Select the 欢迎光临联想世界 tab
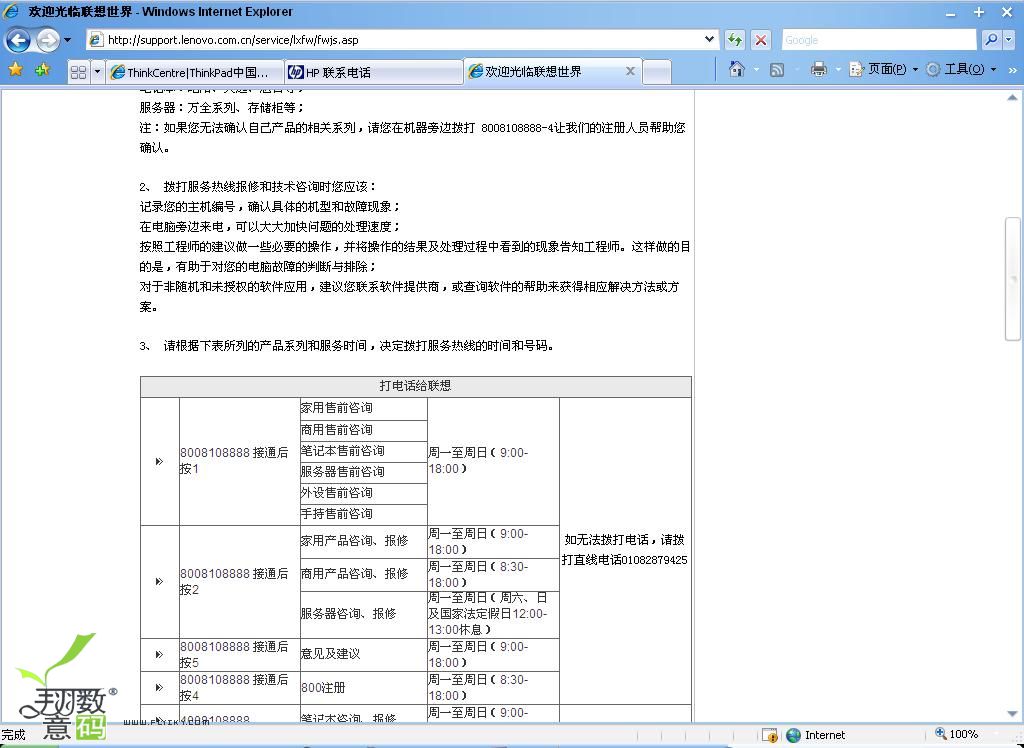1024x748 pixels. click(x=552, y=71)
